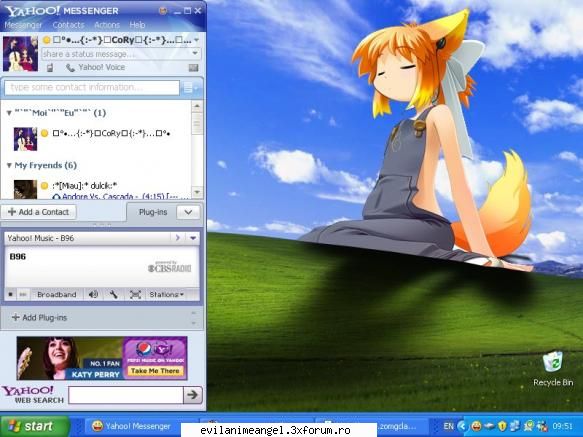
Task: Click the web search go arrow button
Action: pos(193,395)
